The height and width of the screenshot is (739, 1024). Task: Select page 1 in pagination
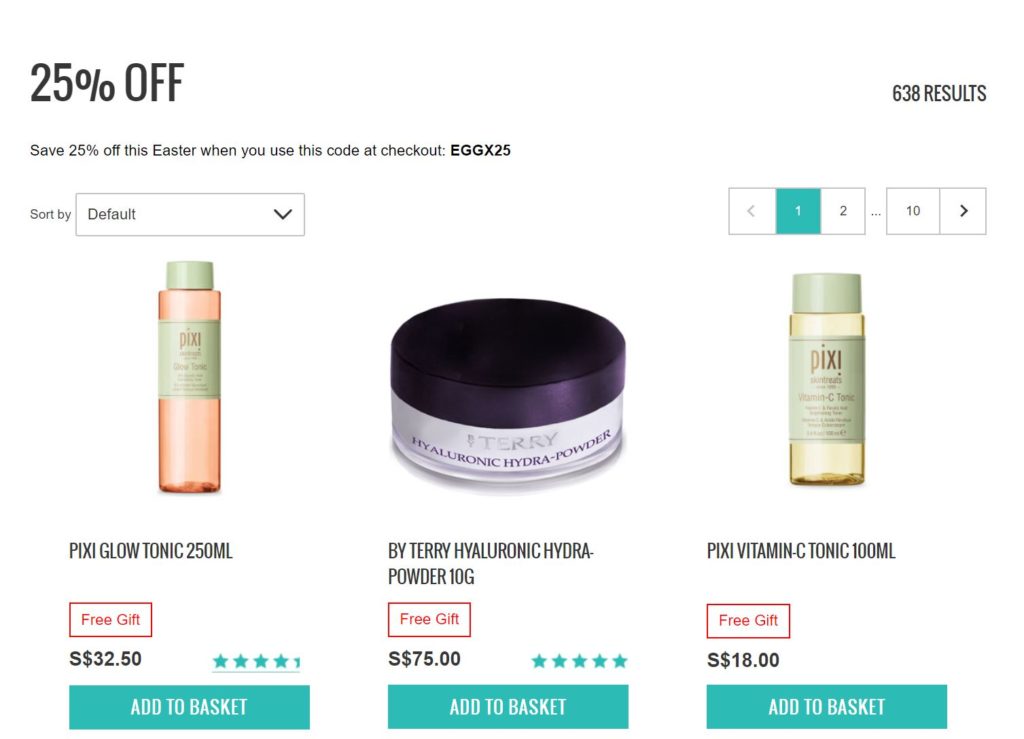click(798, 211)
